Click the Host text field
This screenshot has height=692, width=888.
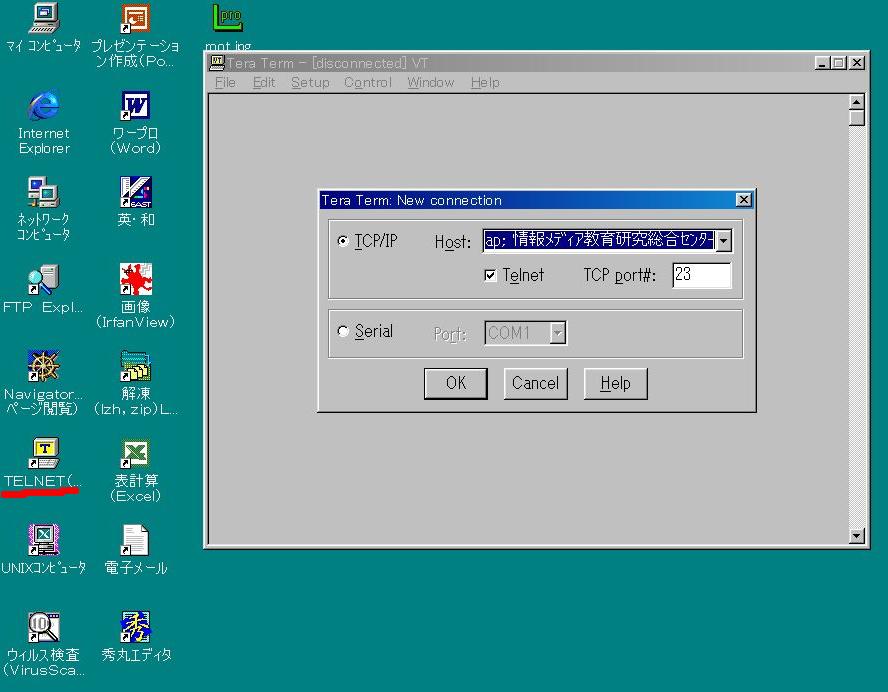coord(599,241)
